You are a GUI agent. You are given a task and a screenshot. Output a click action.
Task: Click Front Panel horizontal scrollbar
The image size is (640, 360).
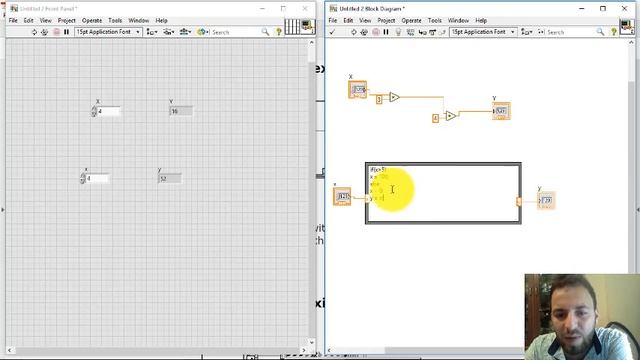coord(156,350)
